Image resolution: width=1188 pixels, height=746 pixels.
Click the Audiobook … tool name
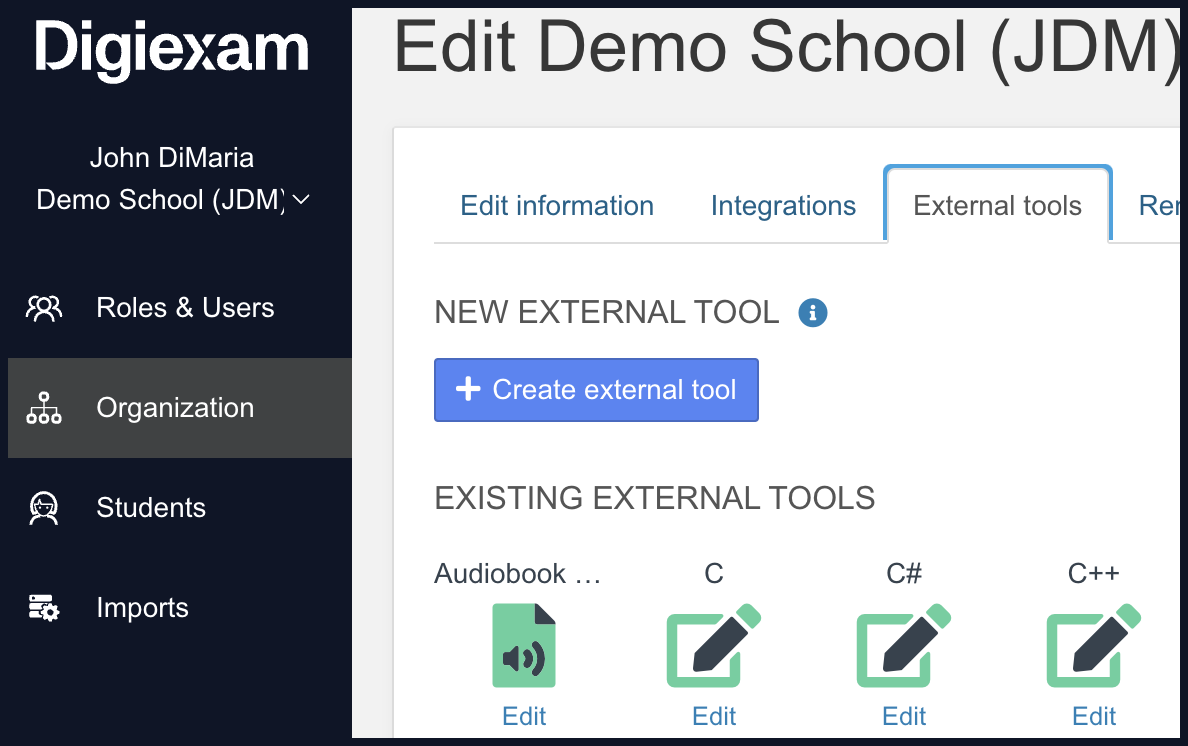coord(517,573)
